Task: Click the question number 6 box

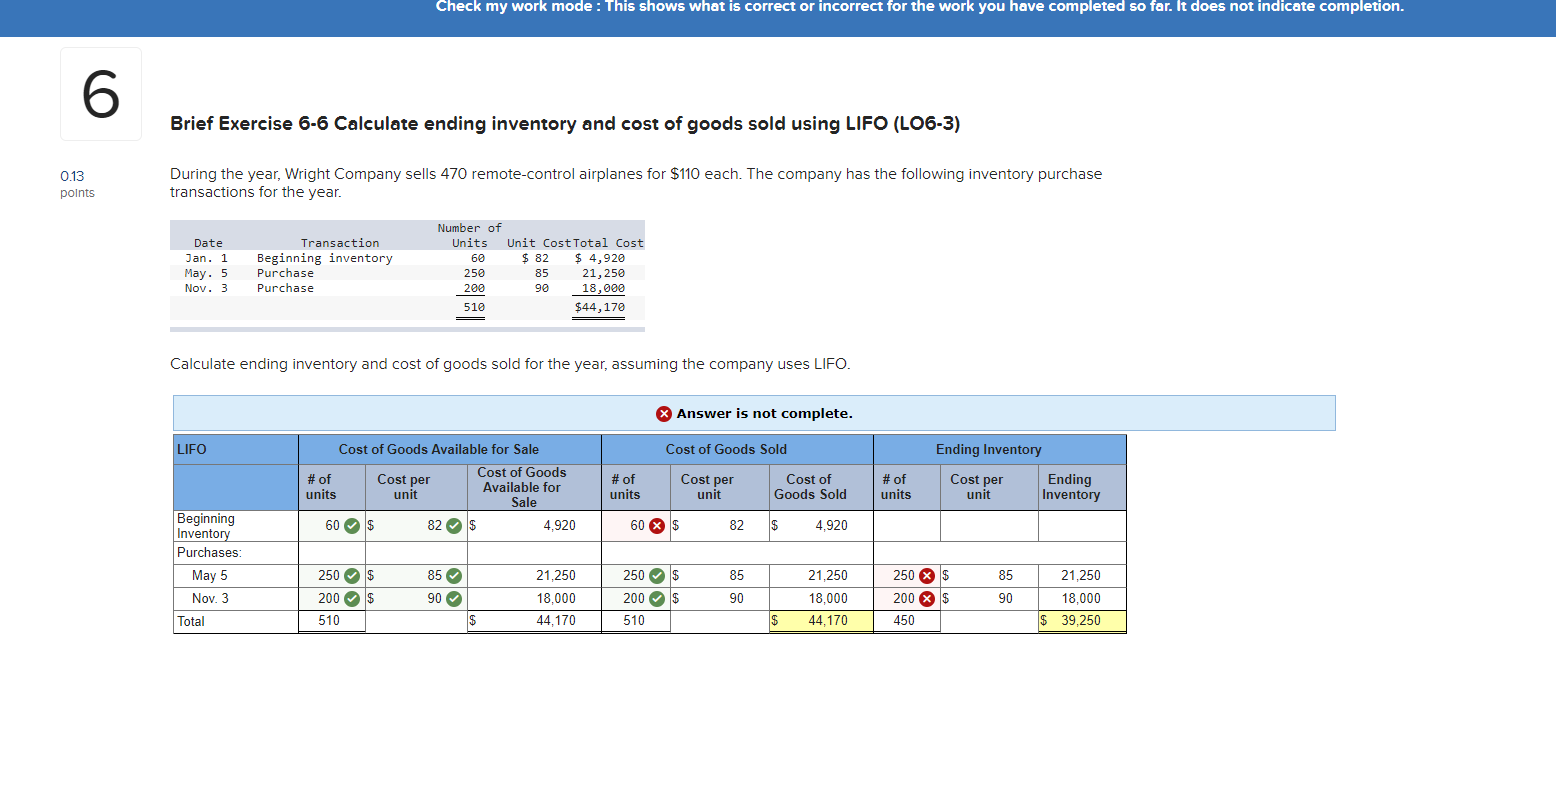Action: pos(100,93)
